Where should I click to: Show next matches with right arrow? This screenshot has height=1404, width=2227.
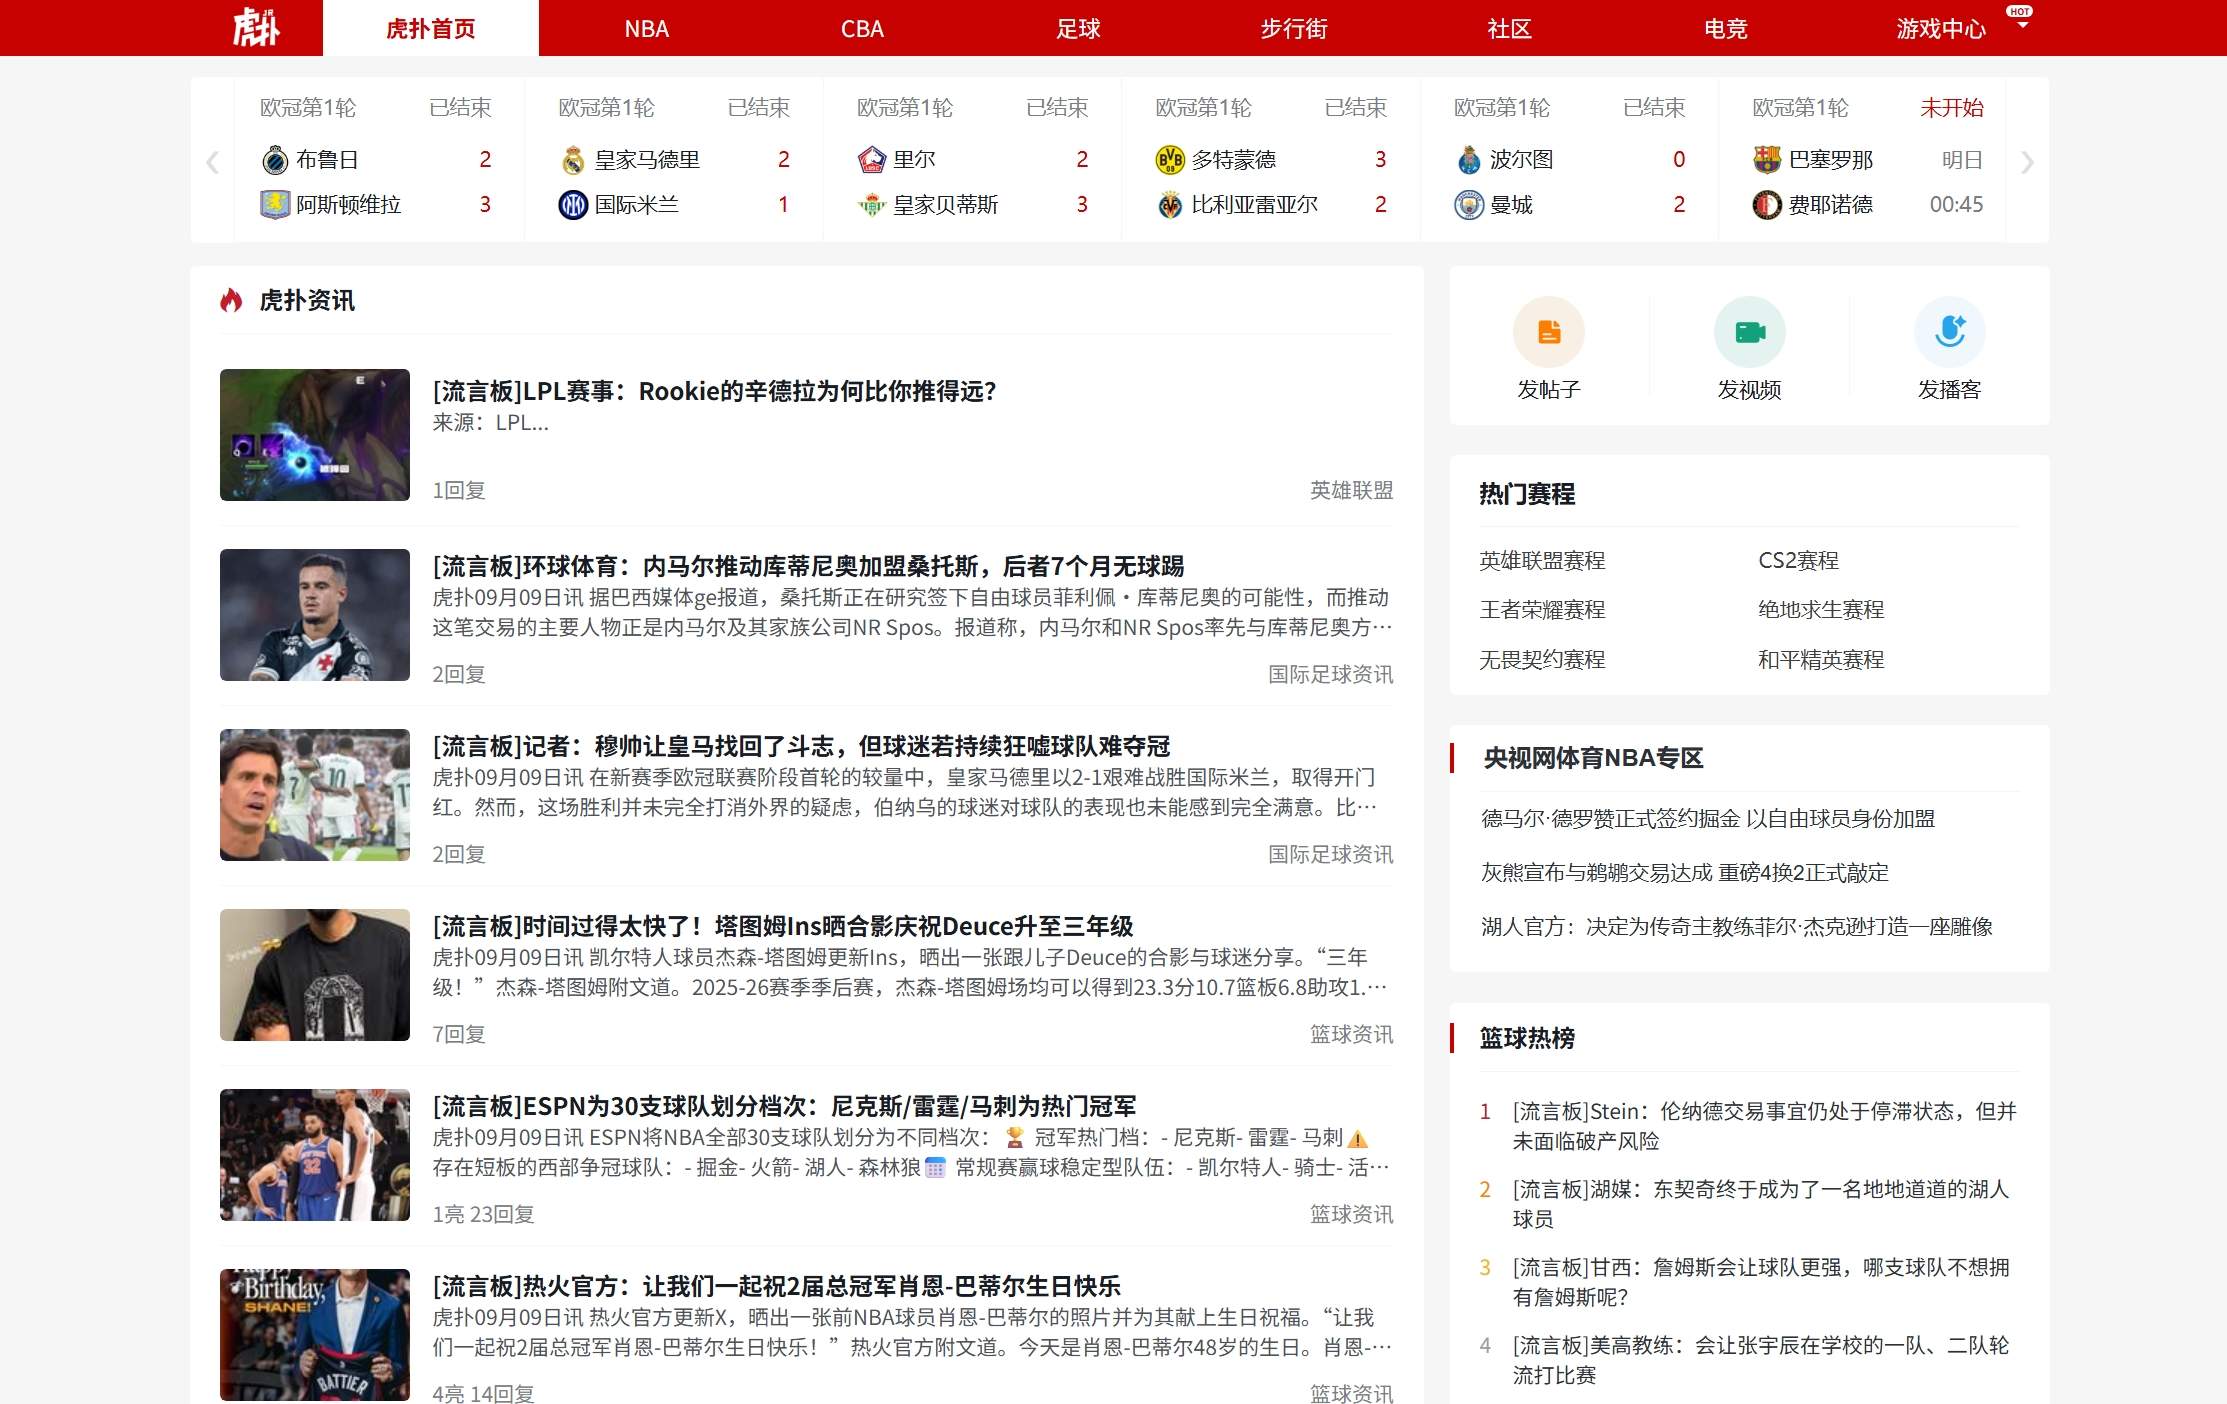2027,162
